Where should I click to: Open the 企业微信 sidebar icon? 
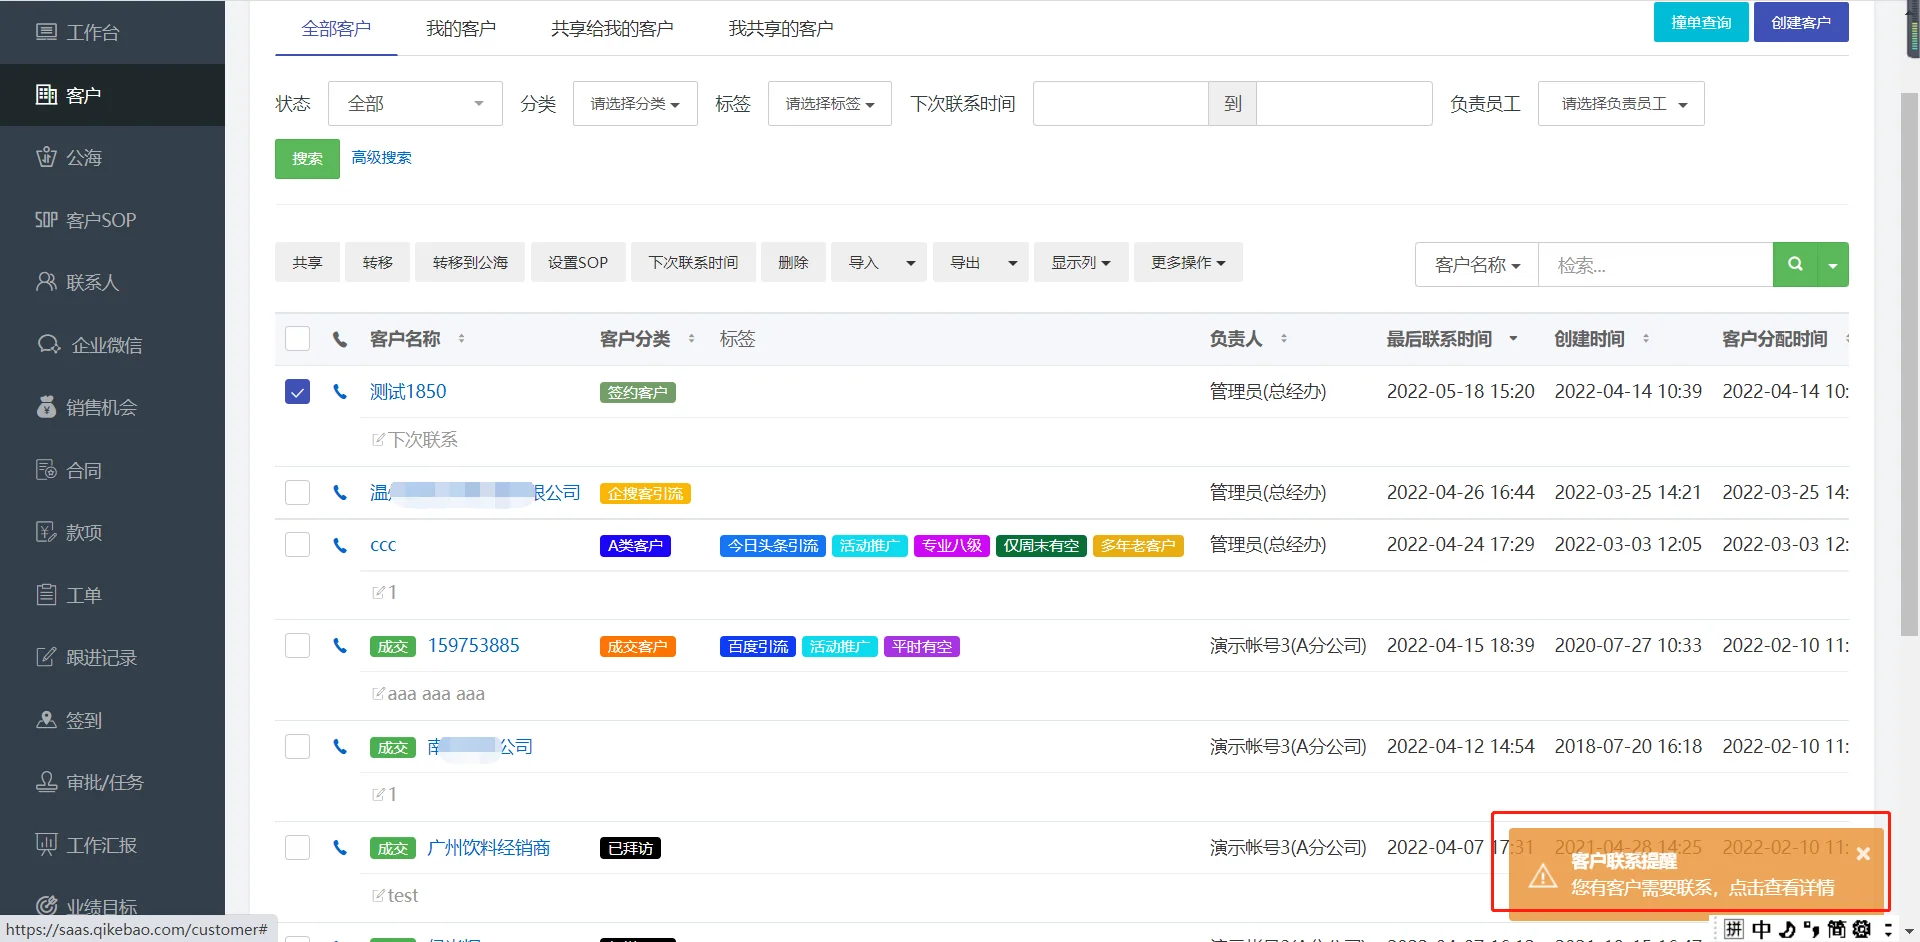pos(49,345)
